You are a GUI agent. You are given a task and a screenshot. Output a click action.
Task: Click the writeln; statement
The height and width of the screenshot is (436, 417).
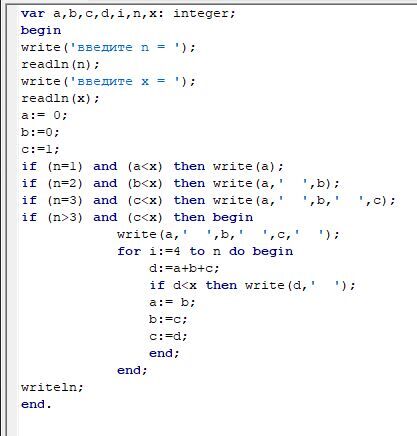tap(52, 387)
